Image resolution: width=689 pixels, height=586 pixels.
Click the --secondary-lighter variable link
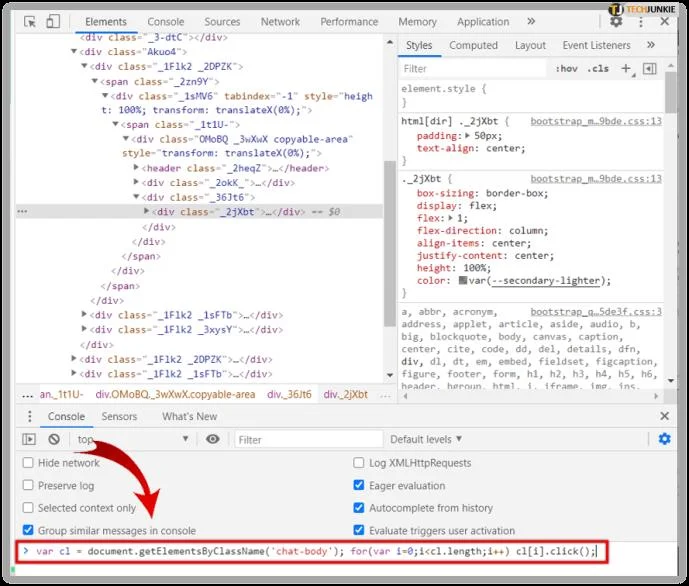(x=546, y=281)
